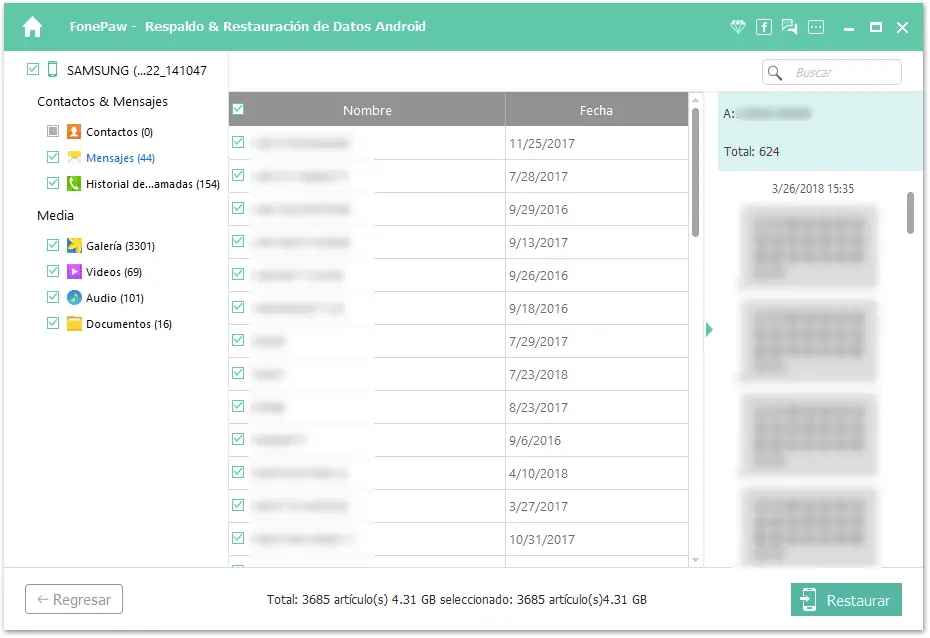This screenshot has width=930, height=638.
Task: Select Audio (101) category
Action: [x=115, y=298]
